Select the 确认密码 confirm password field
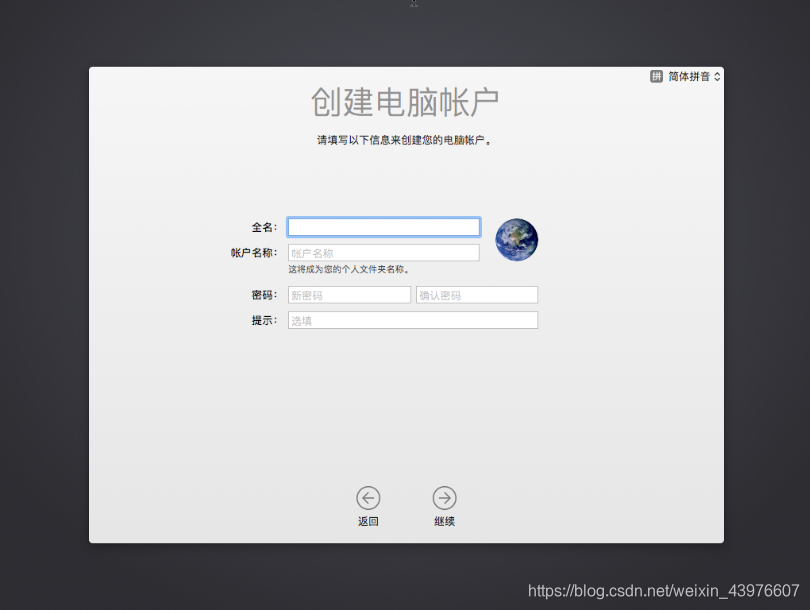Screen dimensions: 810x610 477,294
